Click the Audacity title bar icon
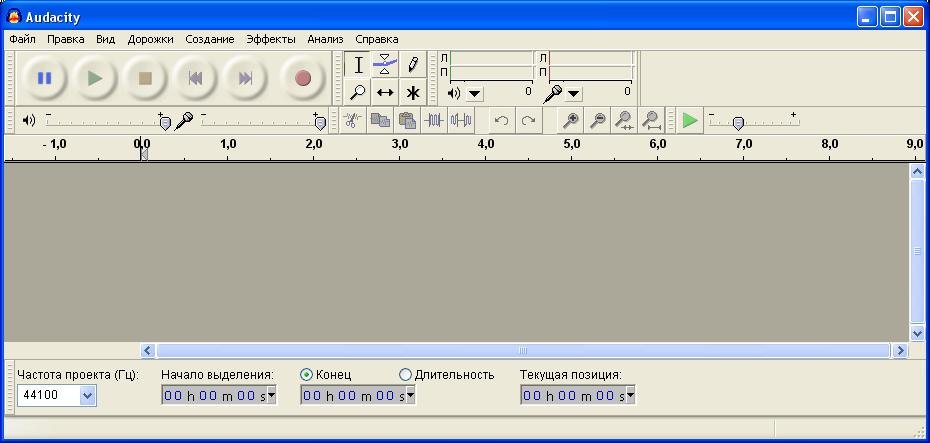The image size is (930, 443). (14, 17)
